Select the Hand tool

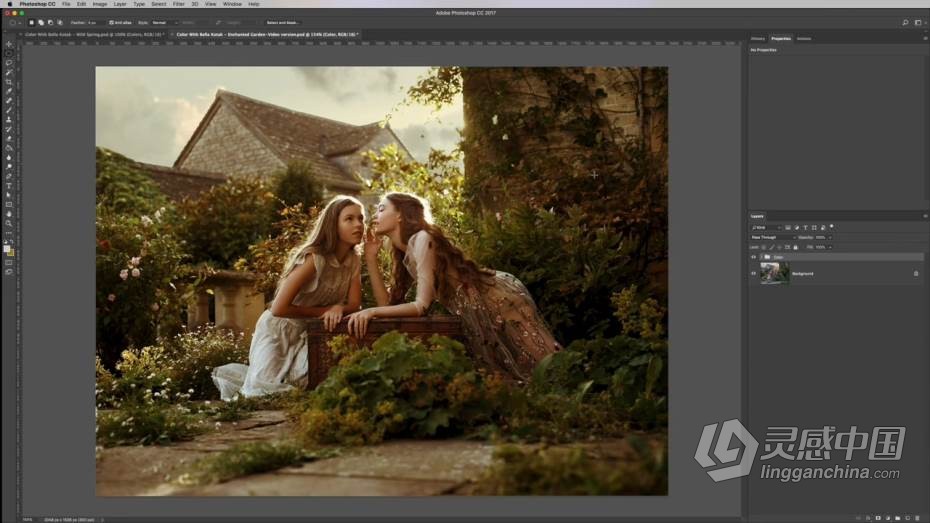9,214
